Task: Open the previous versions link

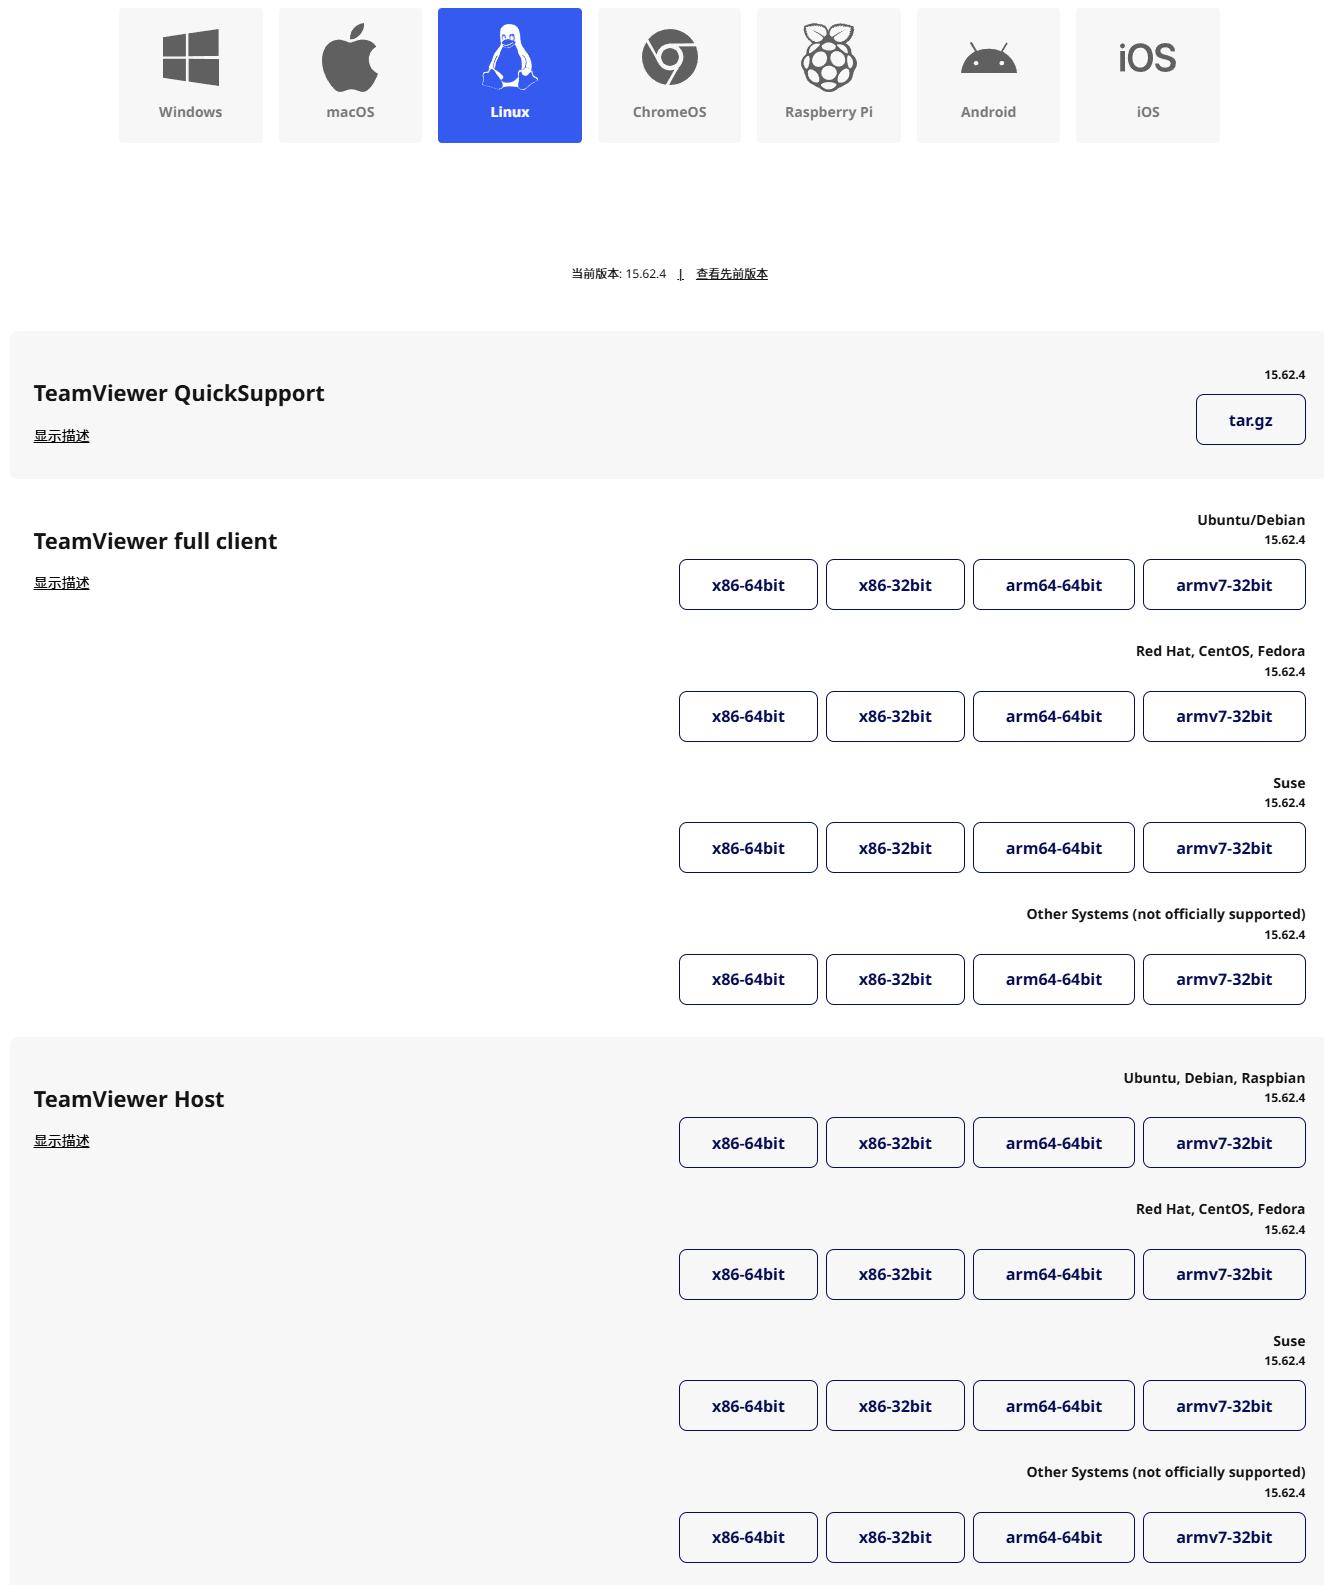Action: 732,274
